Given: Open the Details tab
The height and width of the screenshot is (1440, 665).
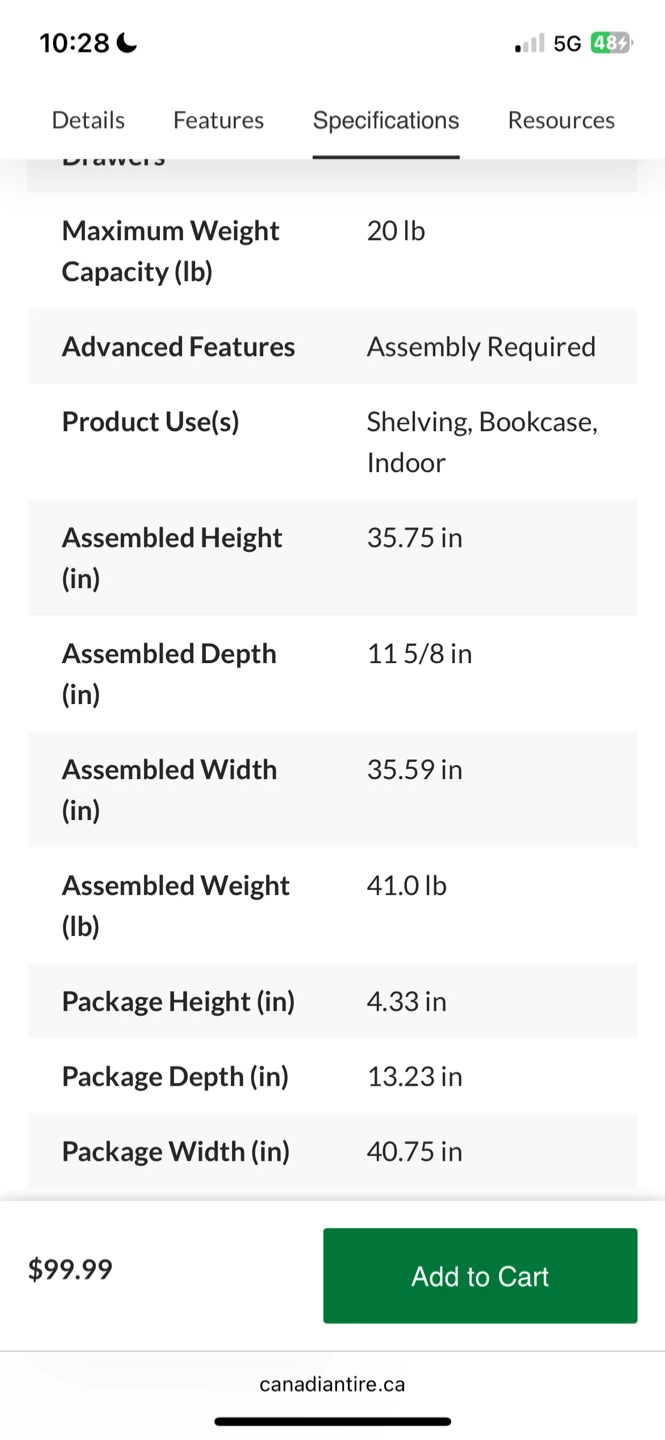Looking at the screenshot, I should coord(88,120).
